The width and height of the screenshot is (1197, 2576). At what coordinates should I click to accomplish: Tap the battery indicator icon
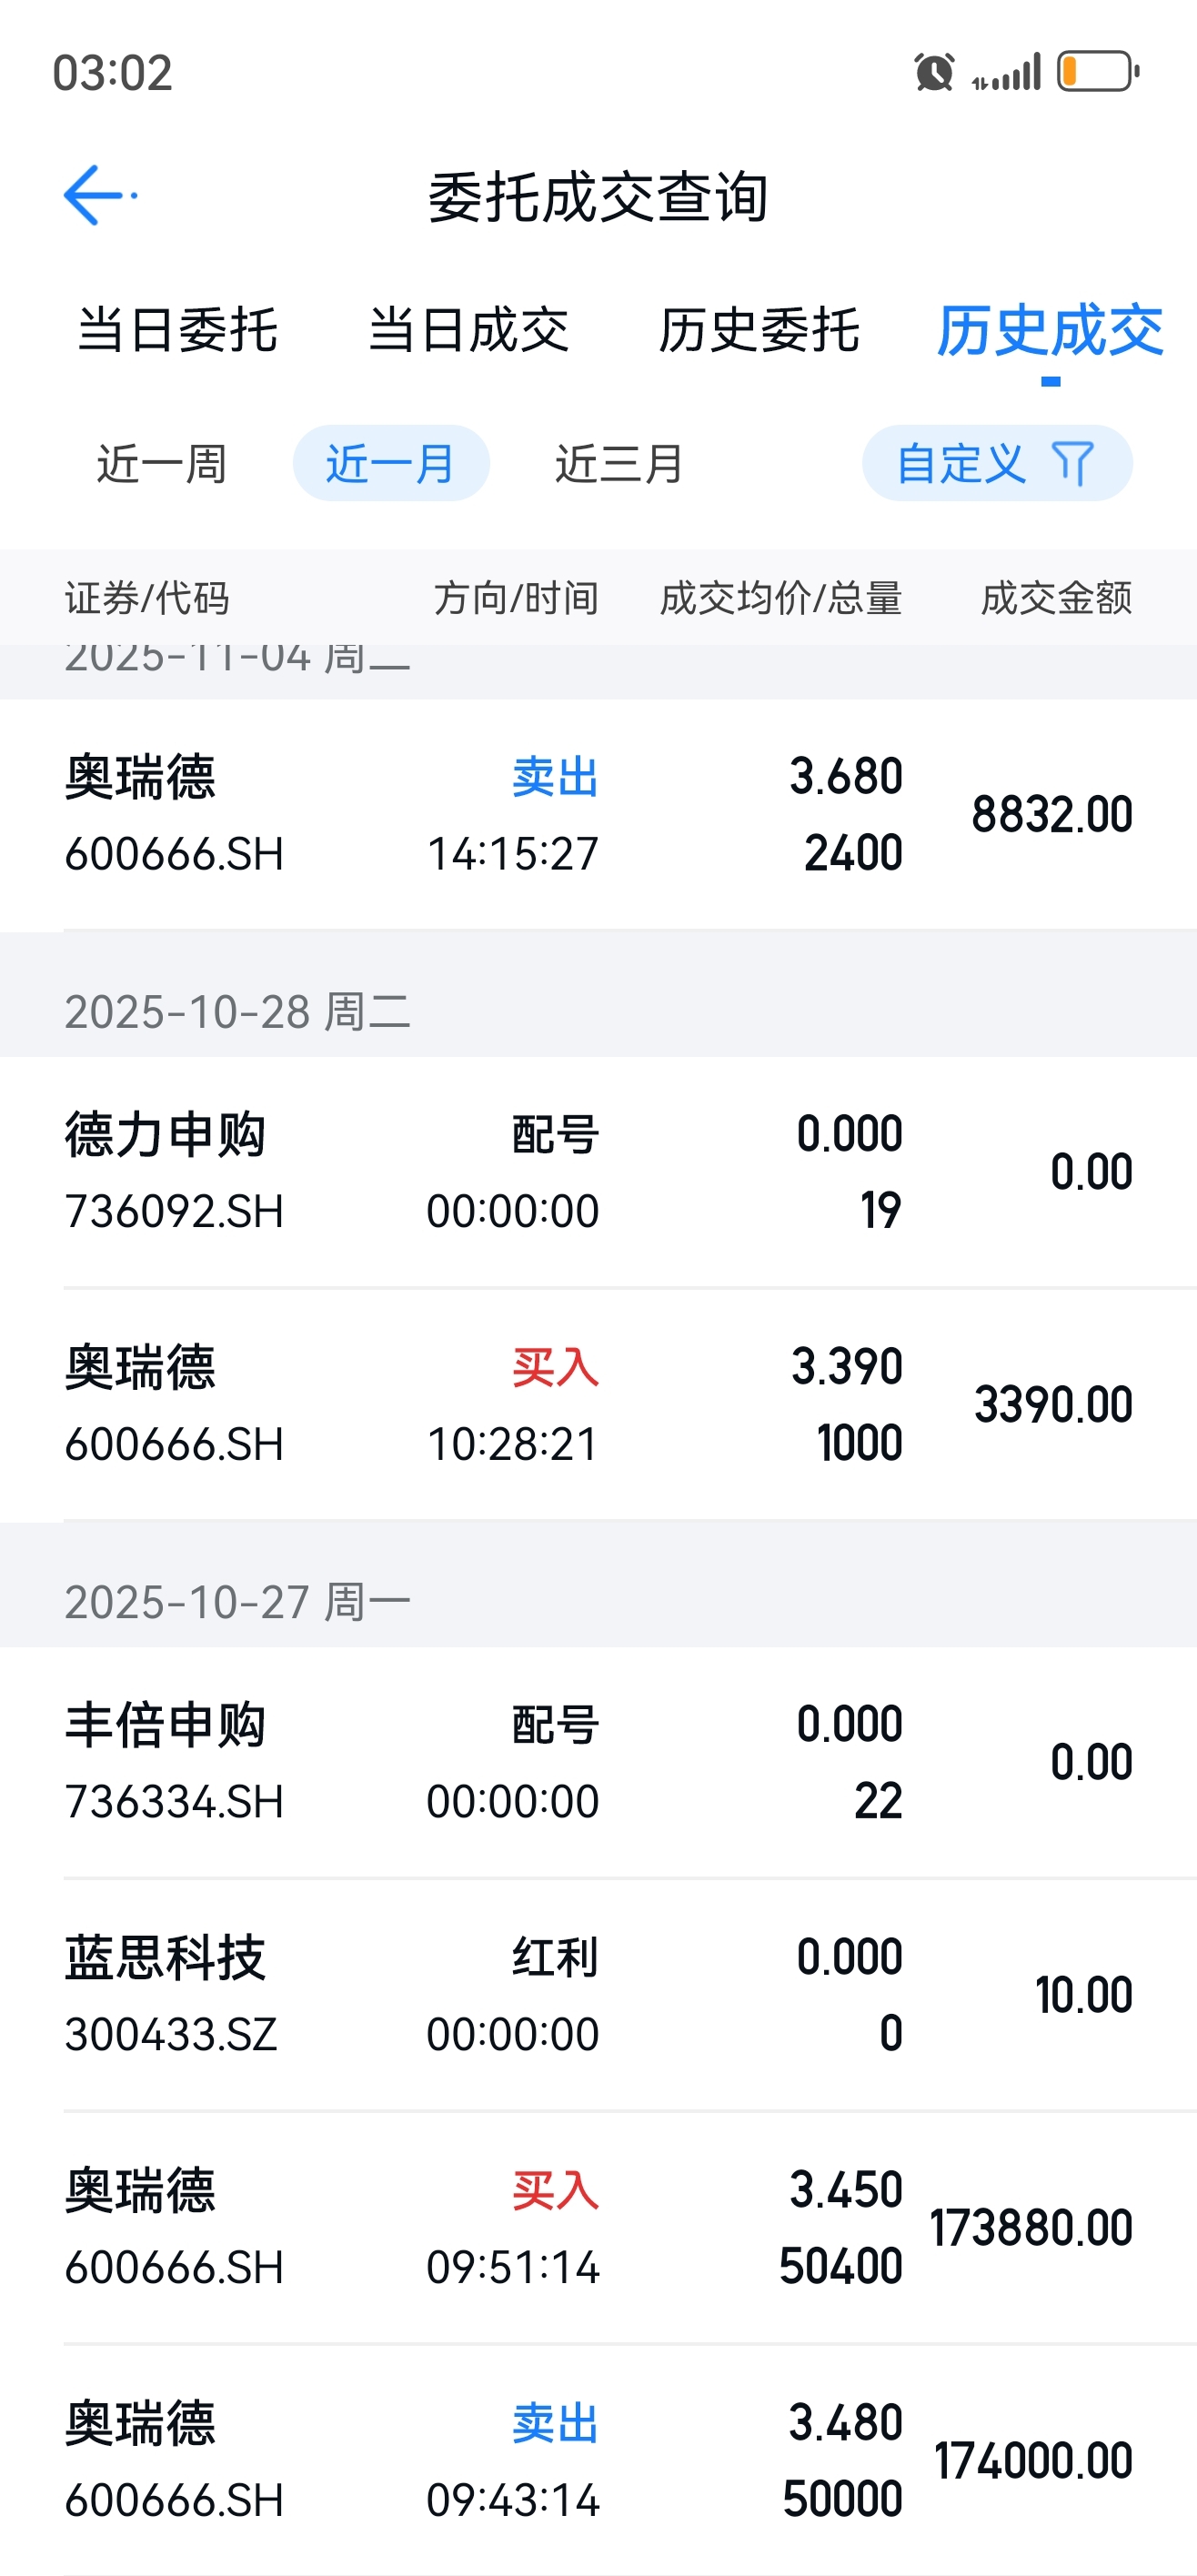[x=1098, y=72]
